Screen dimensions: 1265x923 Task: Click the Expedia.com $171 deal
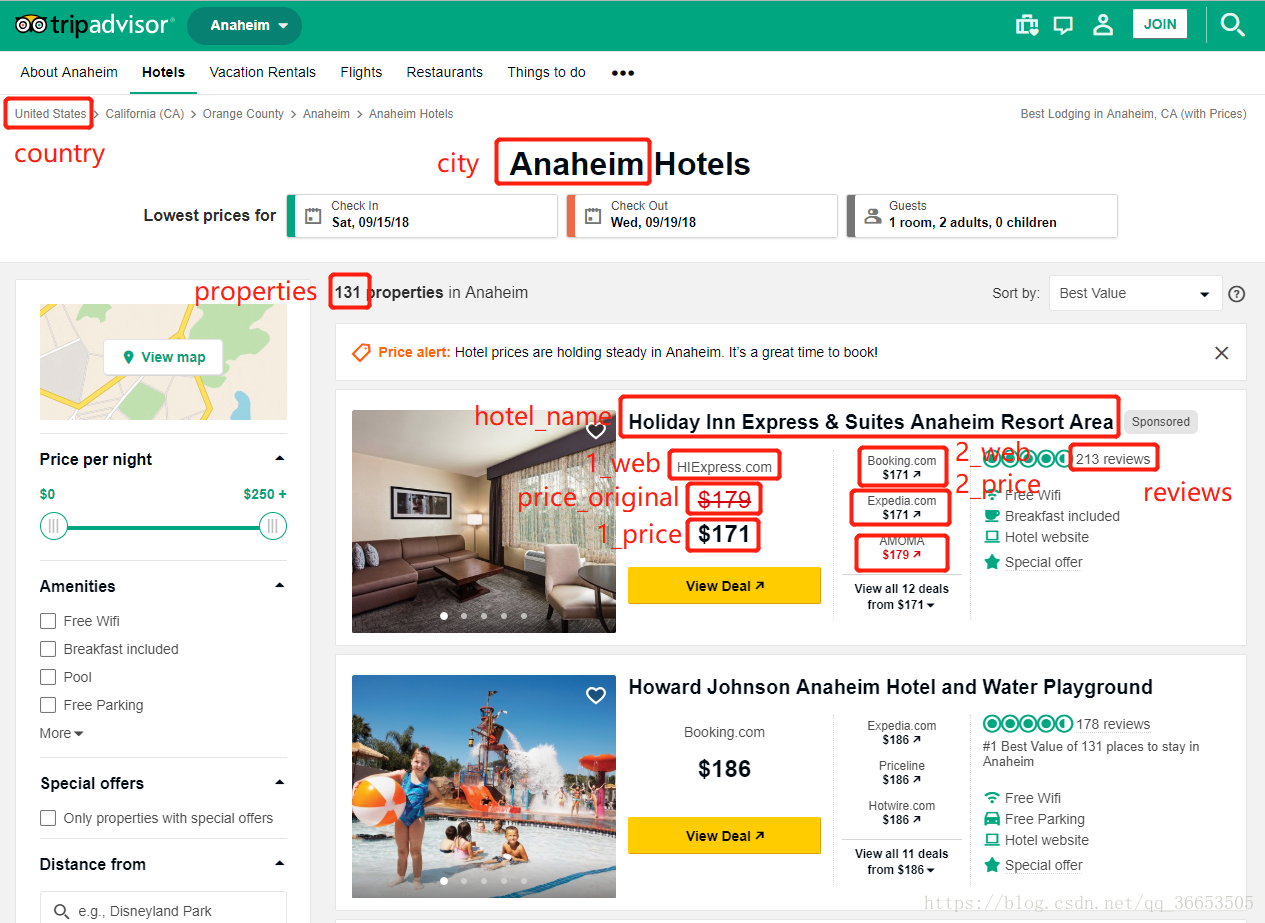[x=902, y=508]
